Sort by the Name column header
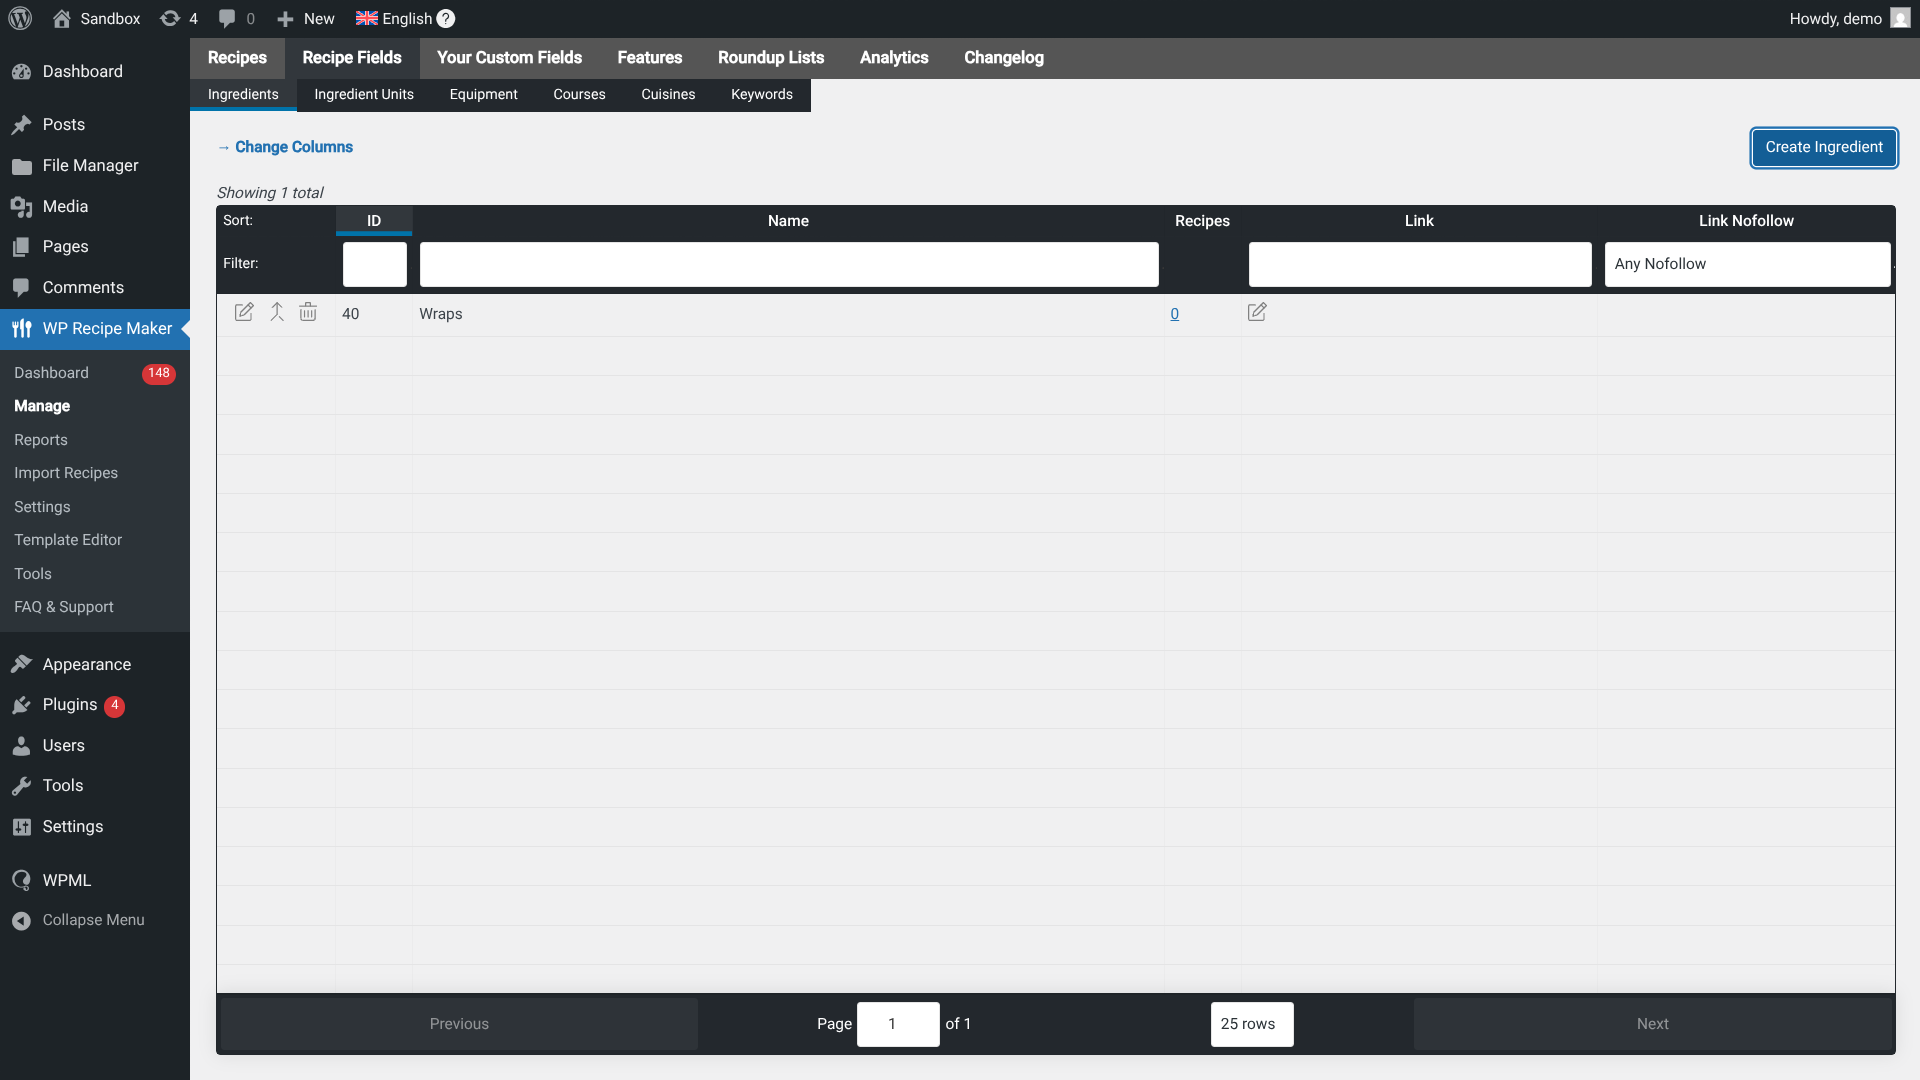This screenshot has height=1080, width=1920. point(788,221)
